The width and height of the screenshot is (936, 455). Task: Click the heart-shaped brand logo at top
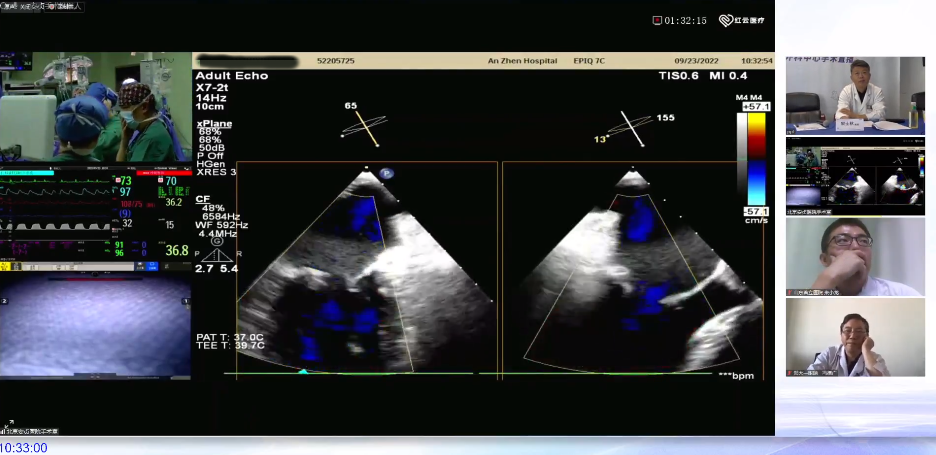(725, 20)
